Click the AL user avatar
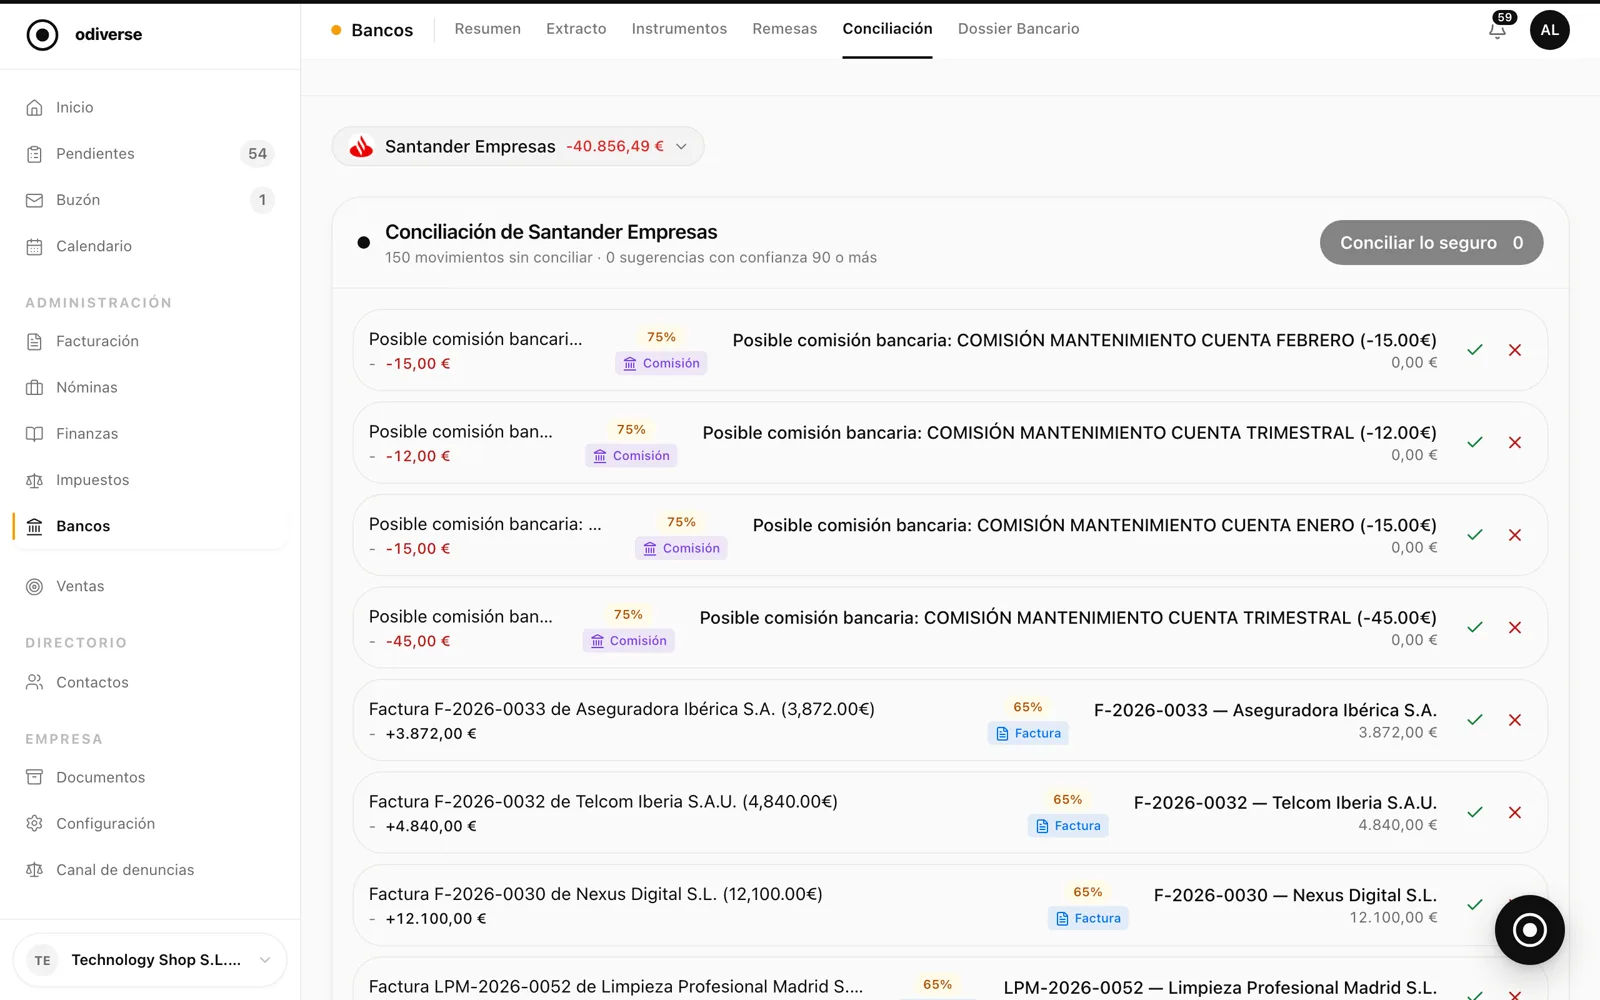 point(1549,30)
